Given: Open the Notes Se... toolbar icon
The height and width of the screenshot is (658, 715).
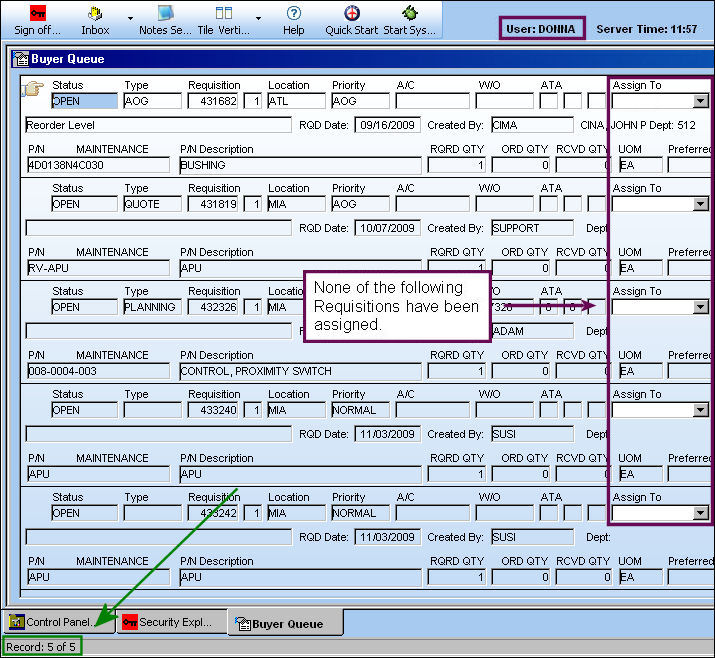Looking at the screenshot, I should click(165, 13).
